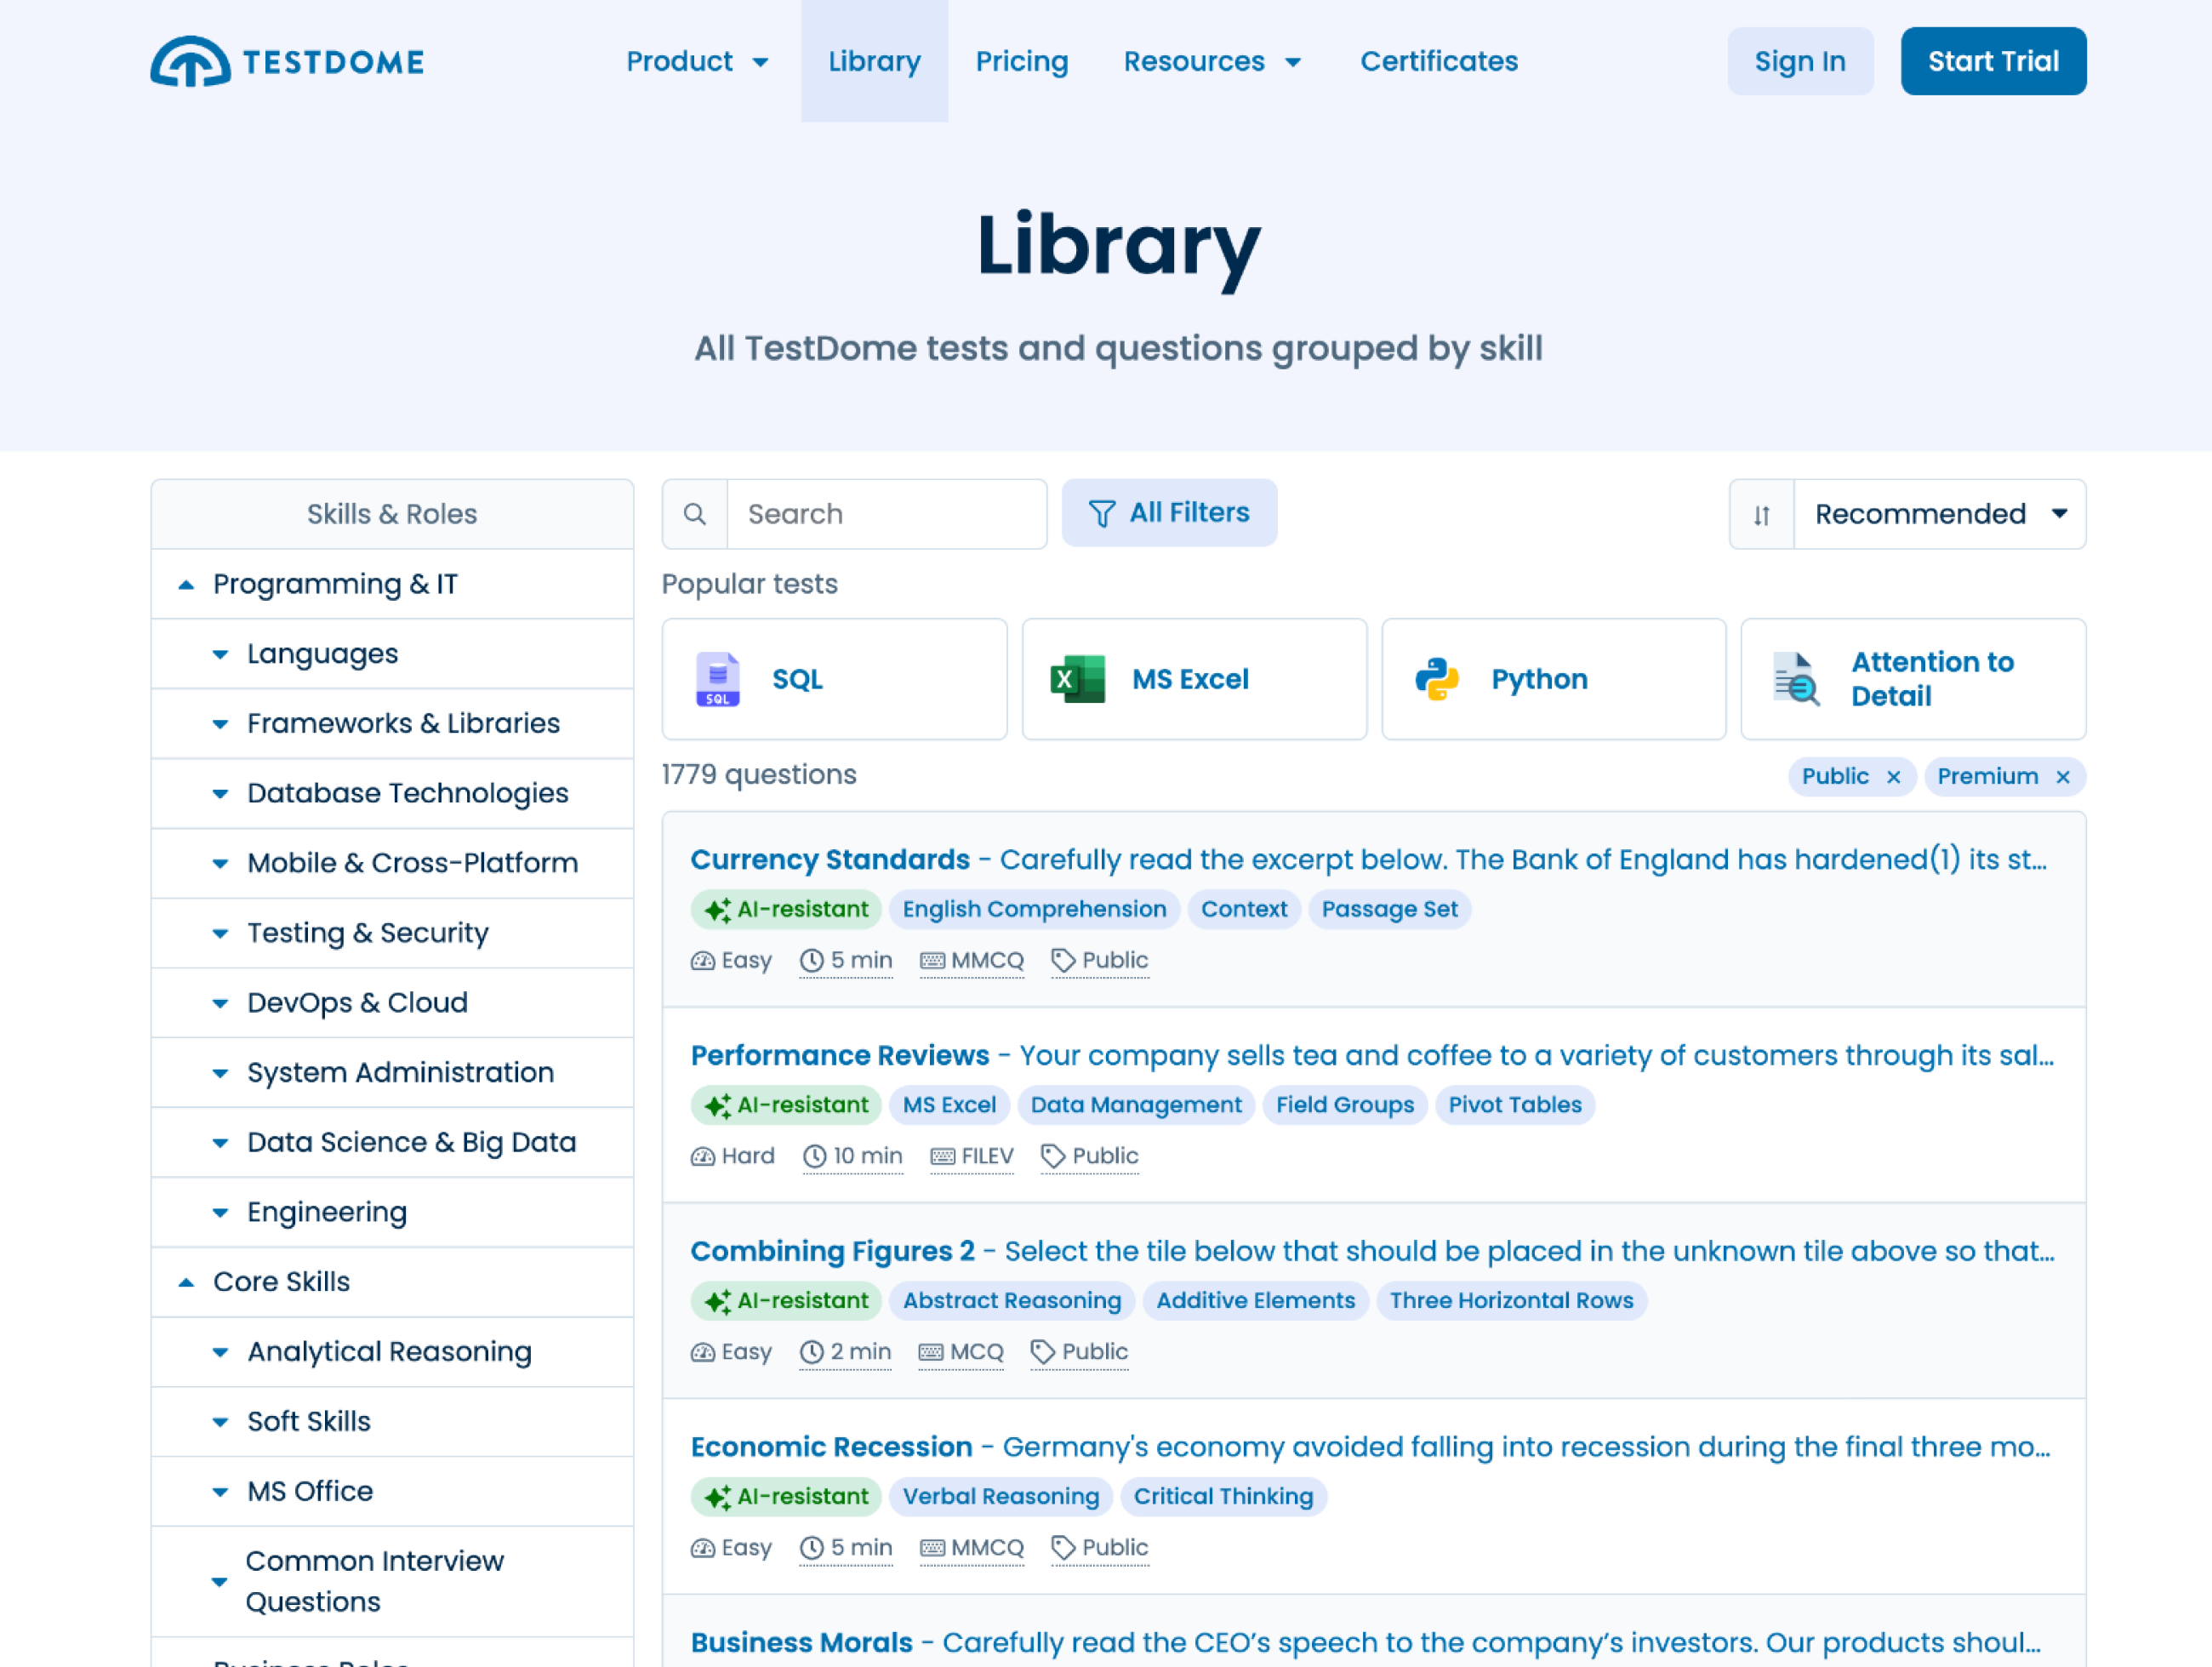Toggle the All Filters panel open
Viewport: 2212px width, 1667px height.
point(1169,513)
